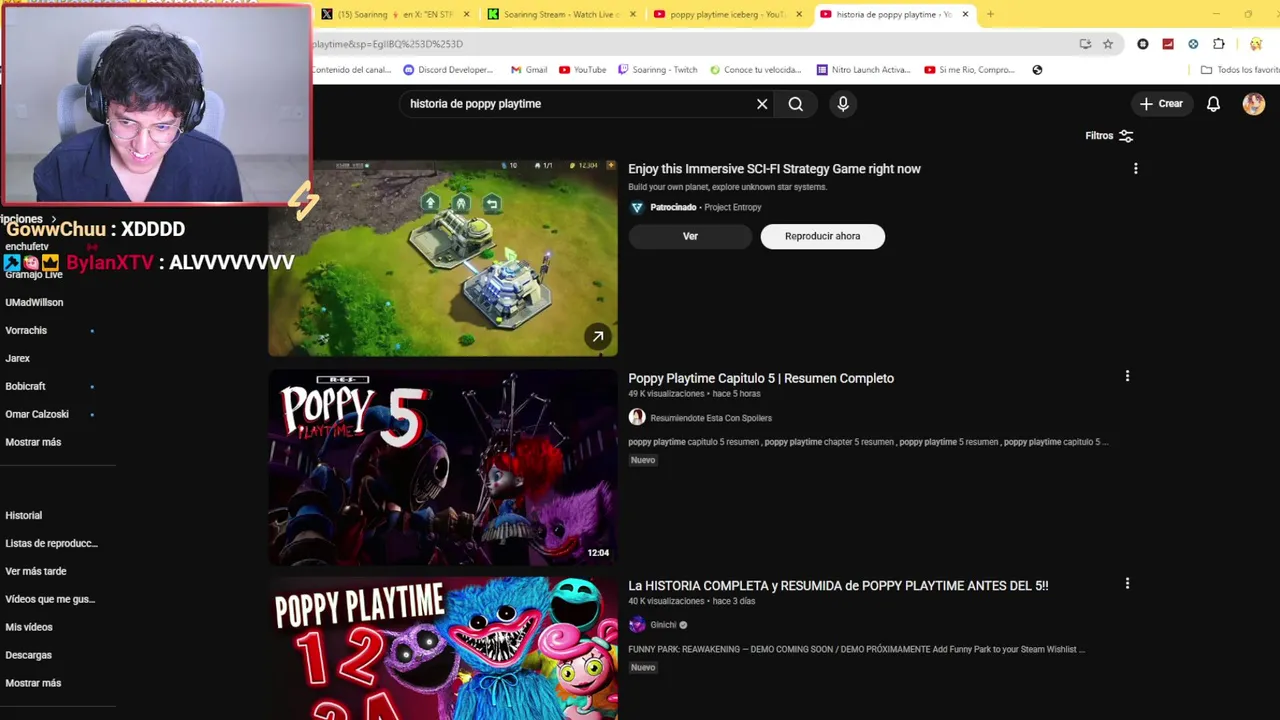Click the Enjoy this Immersive SCI-FI Strategy Game title
The width and height of the screenshot is (1280, 720).
pyautogui.click(x=774, y=169)
